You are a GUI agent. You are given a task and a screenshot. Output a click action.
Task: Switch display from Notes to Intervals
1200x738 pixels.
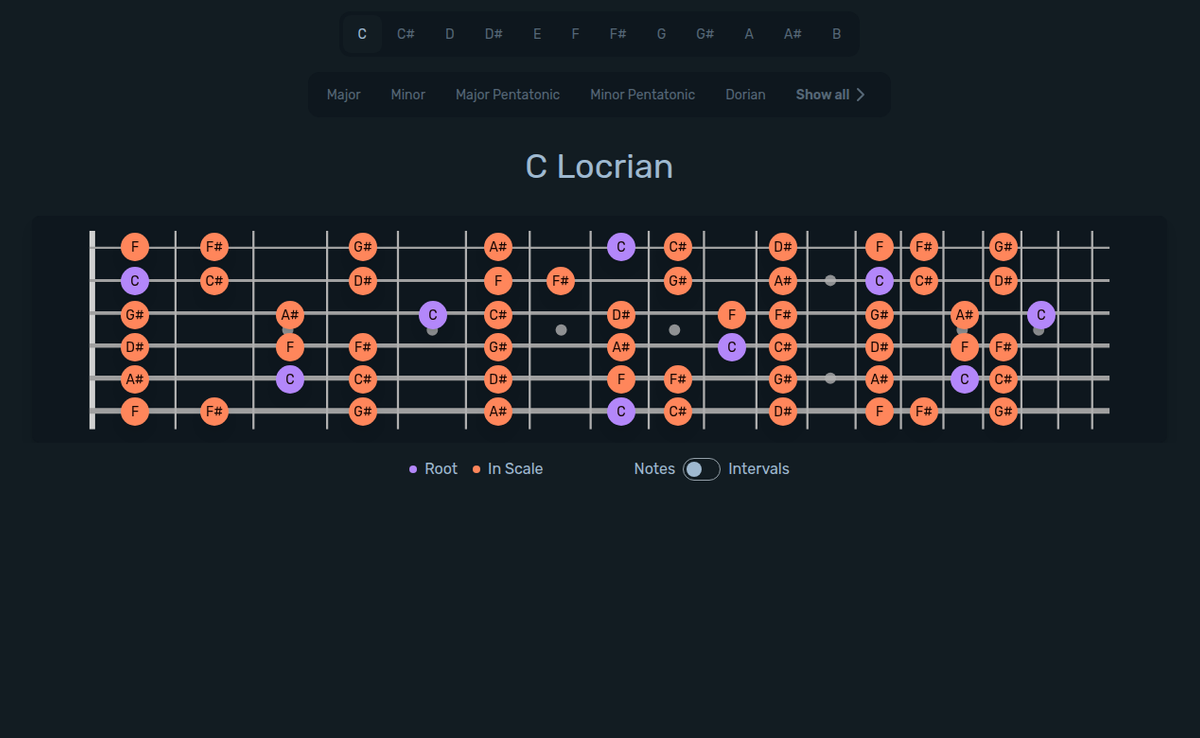(x=700, y=468)
